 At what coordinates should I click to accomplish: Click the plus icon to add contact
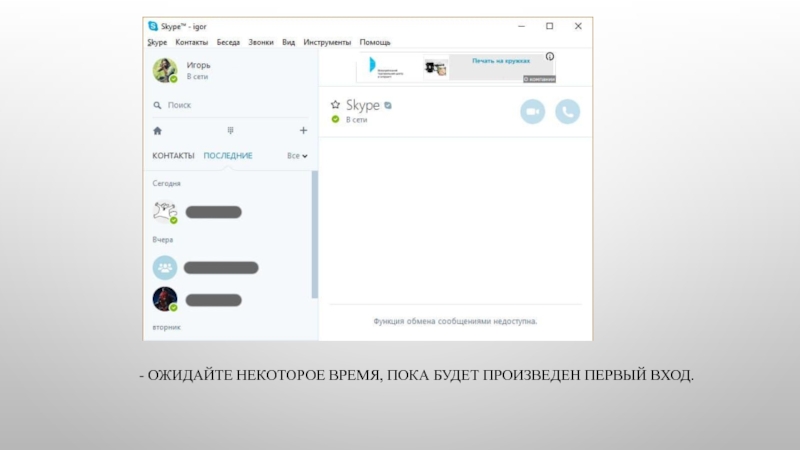click(x=304, y=131)
